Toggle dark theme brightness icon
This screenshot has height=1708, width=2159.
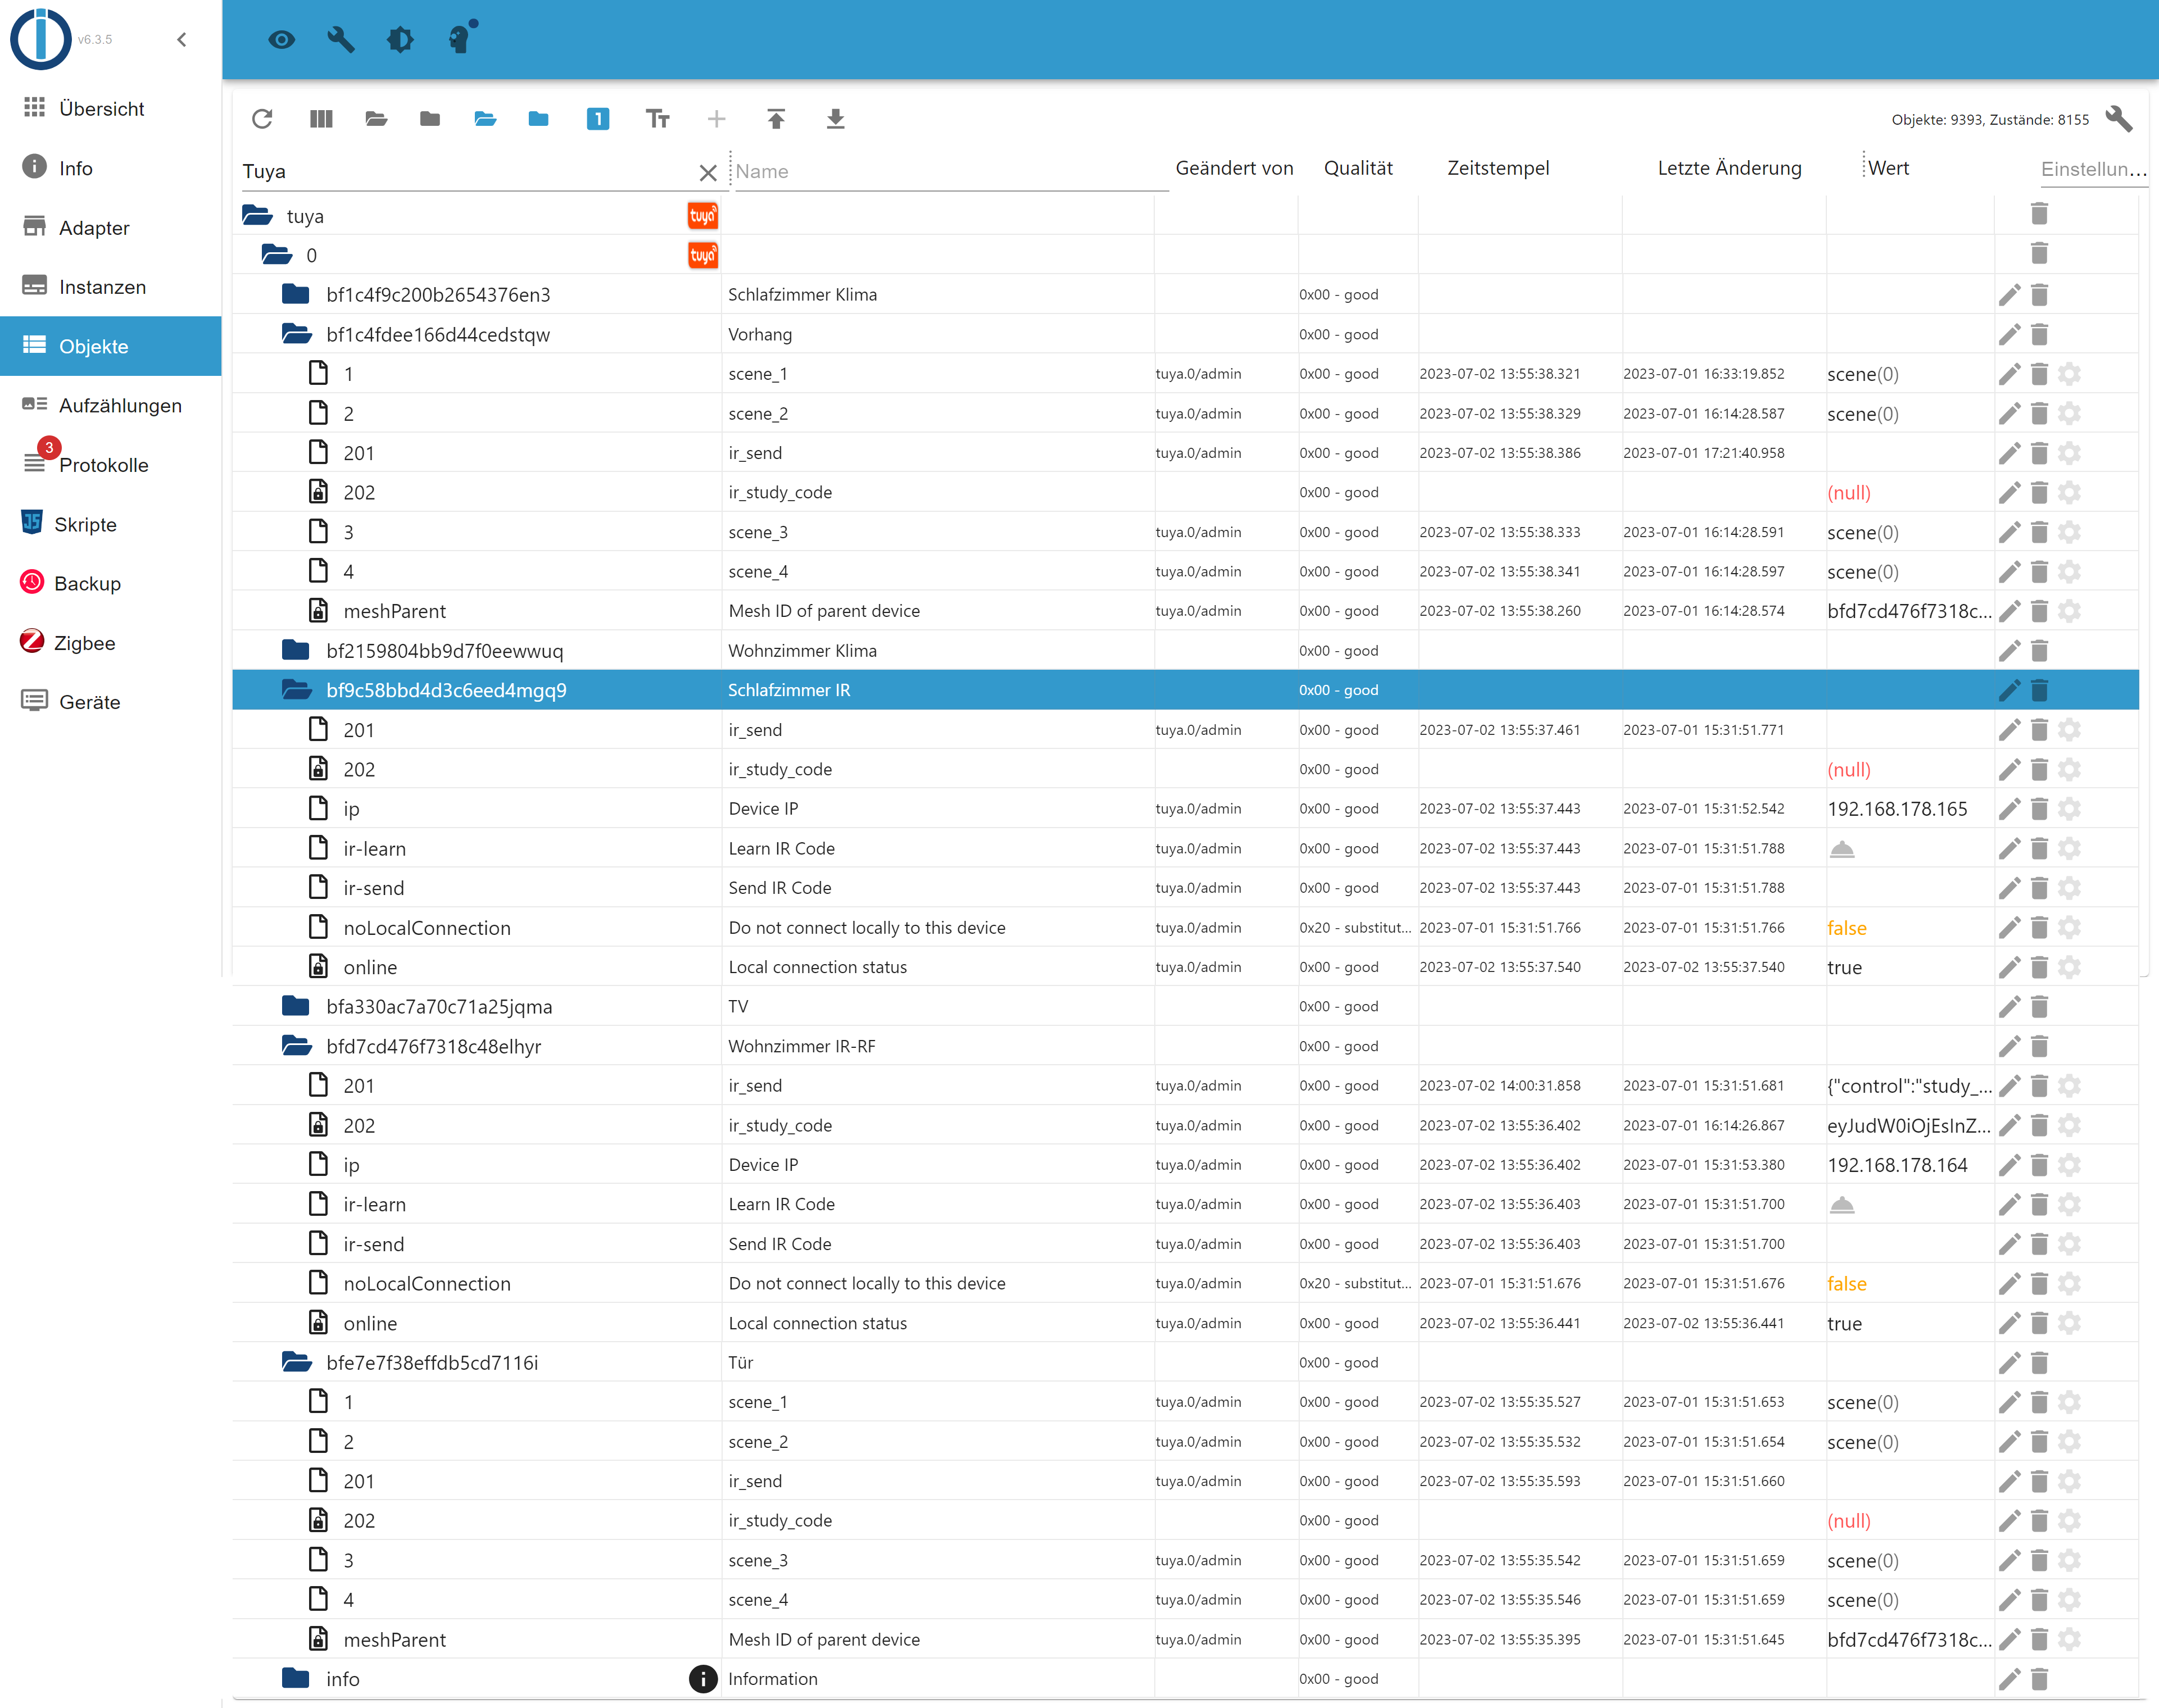(x=400, y=40)
